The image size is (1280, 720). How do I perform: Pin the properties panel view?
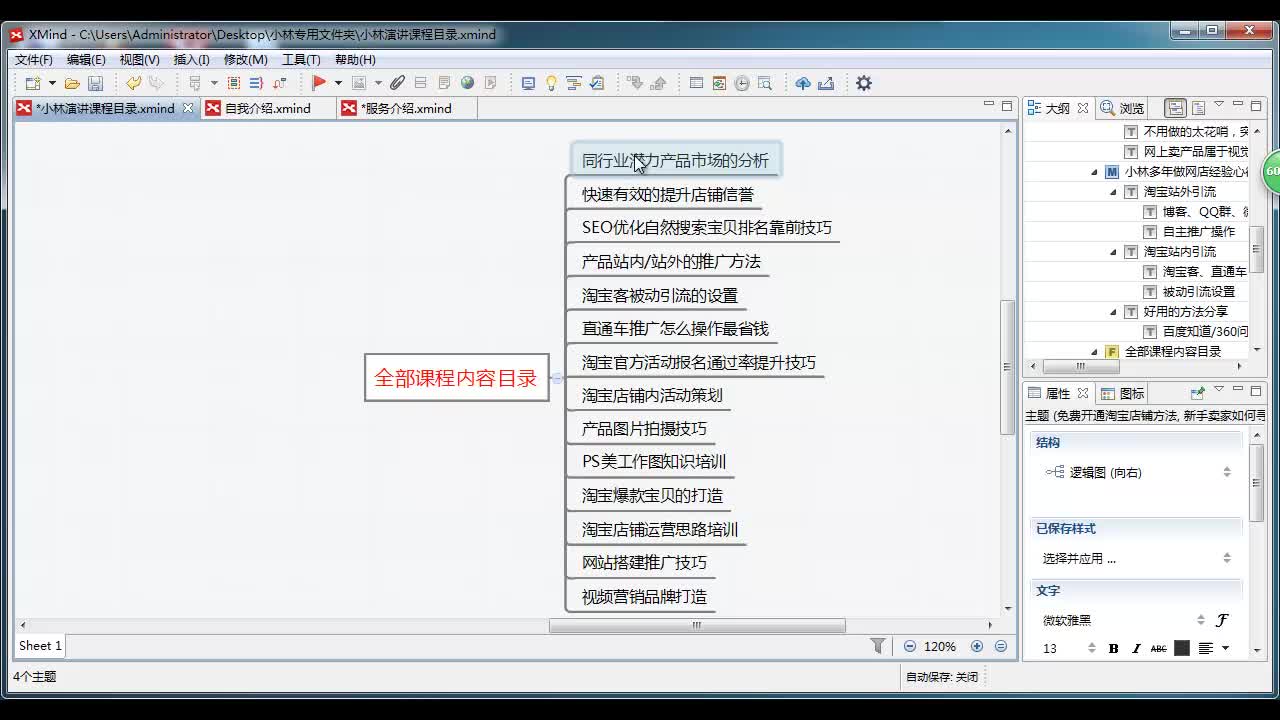pos(1197,393)
